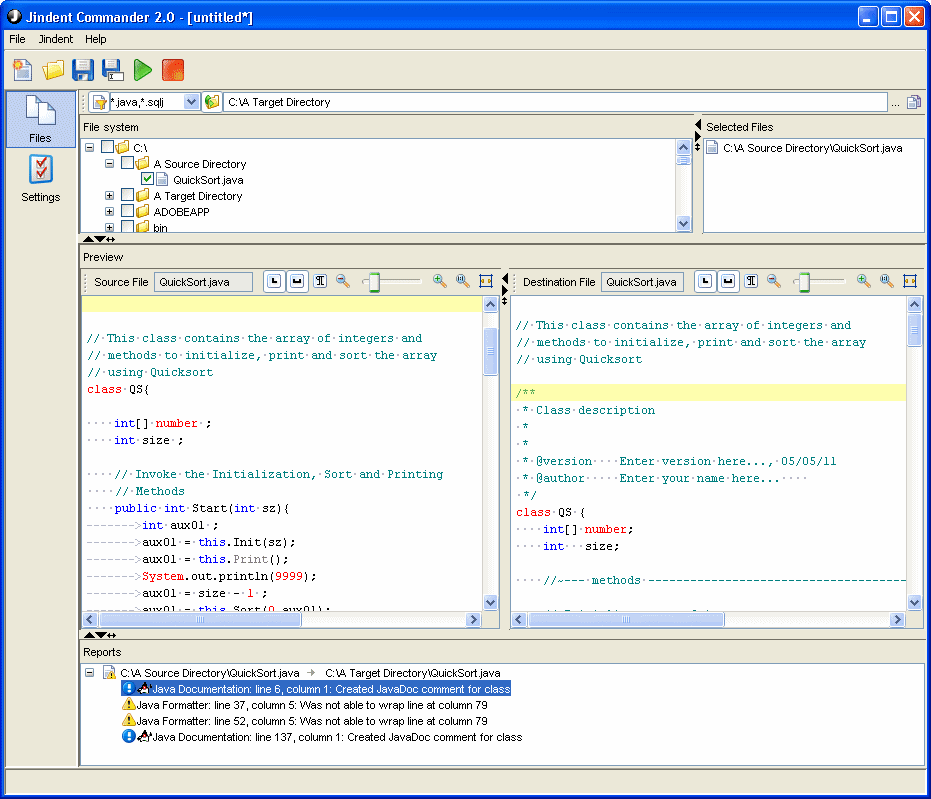Click the green Run formatting play button
The width and height of the screenshot is (931, 799).
tap(142, 70)
